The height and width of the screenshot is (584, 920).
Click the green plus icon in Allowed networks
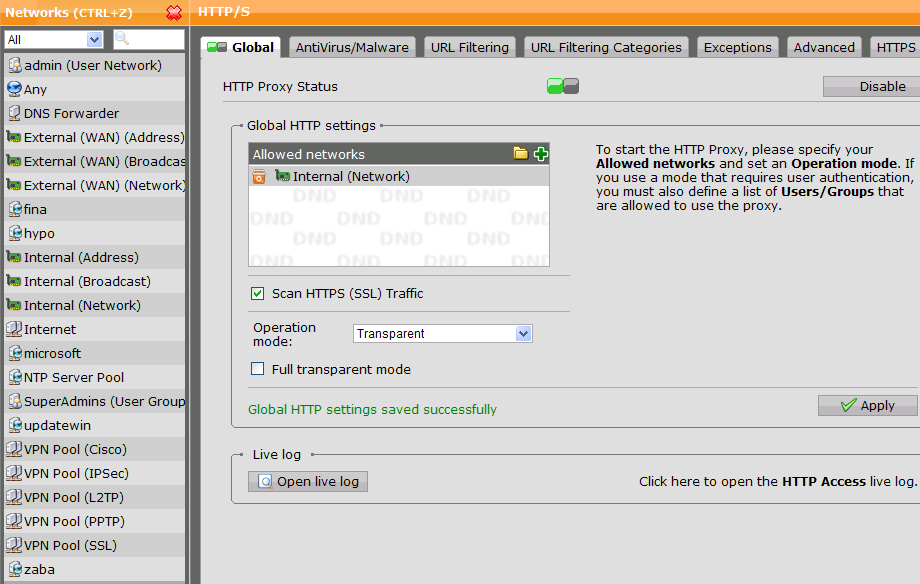tap(541, 153)
